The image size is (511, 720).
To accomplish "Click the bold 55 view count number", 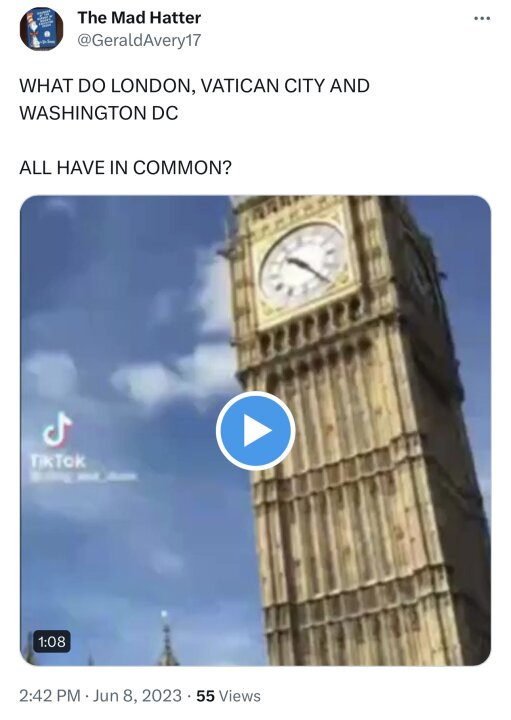I will coord(205,696).
